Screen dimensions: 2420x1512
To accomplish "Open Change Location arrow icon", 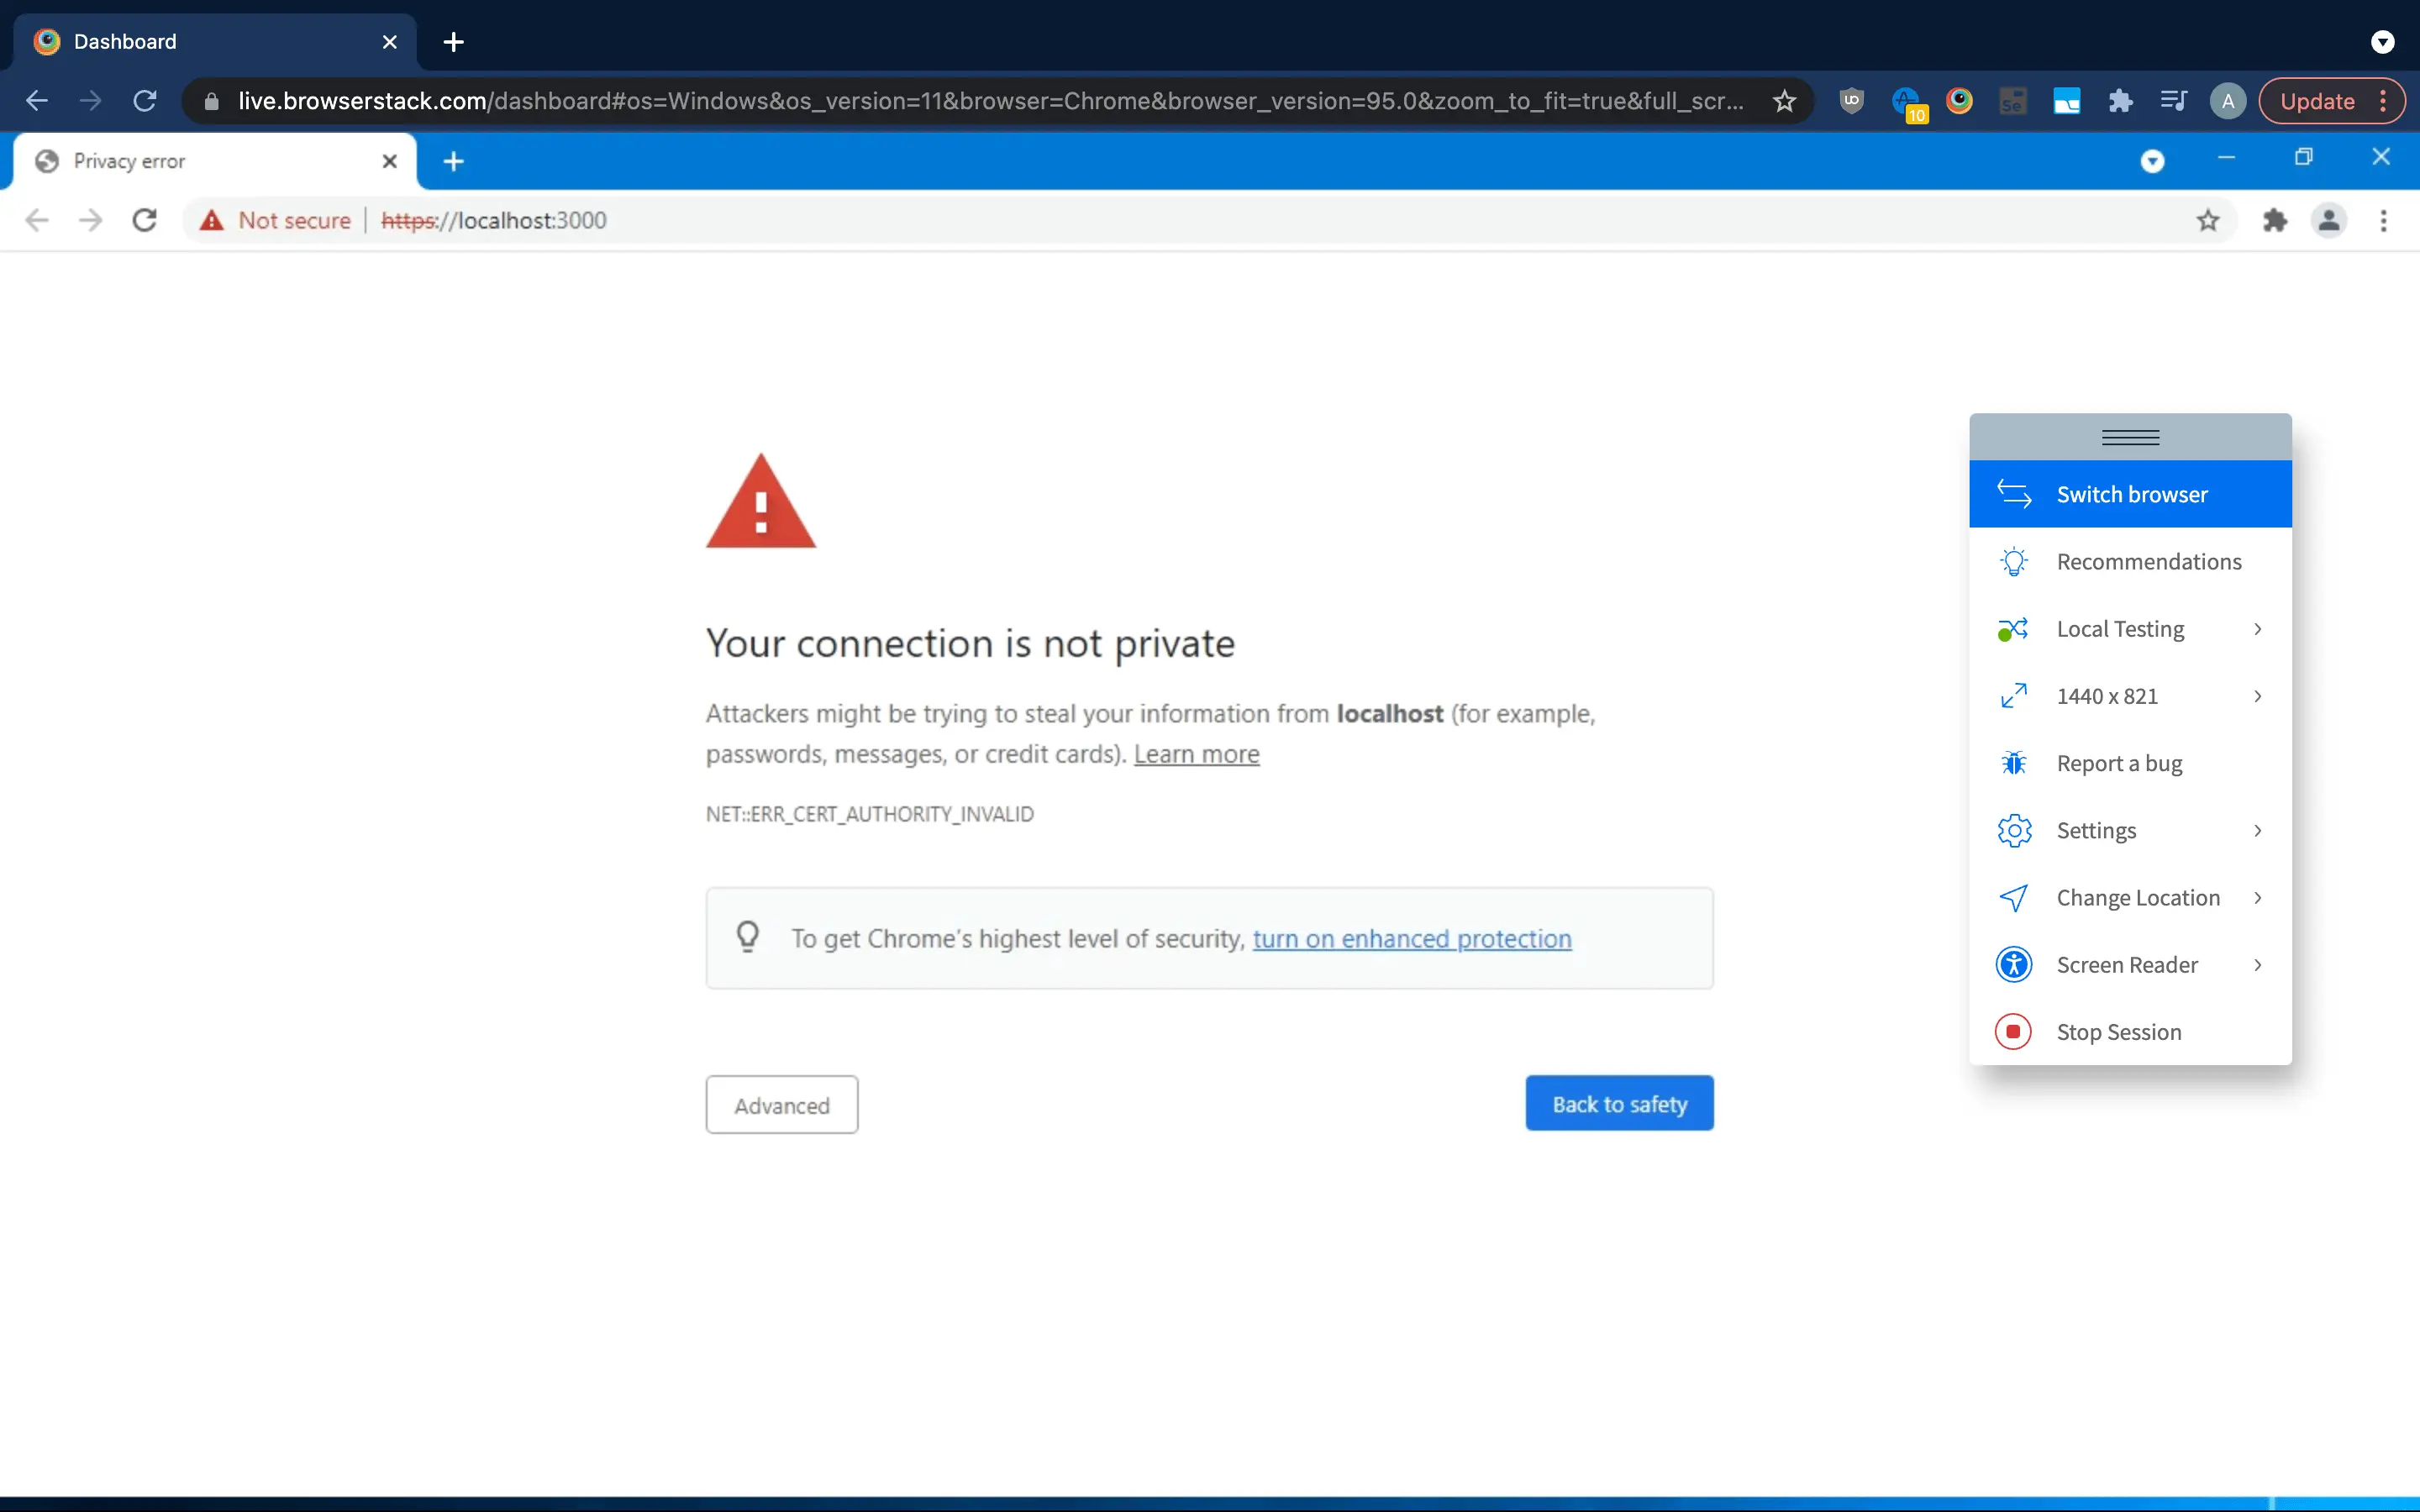I will 2014,898.
